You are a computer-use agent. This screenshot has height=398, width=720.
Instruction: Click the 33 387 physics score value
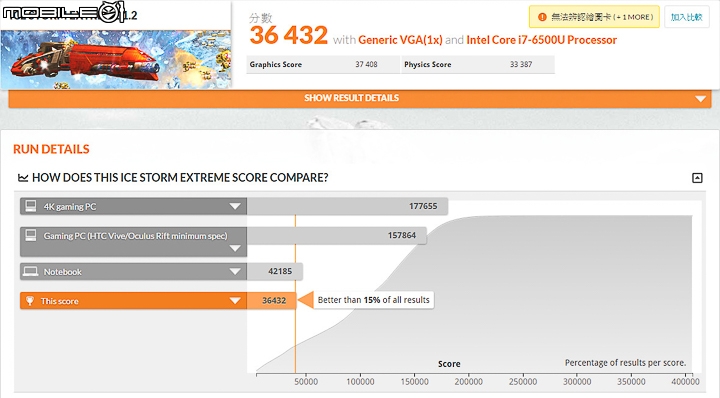click(x=521, y=65)
